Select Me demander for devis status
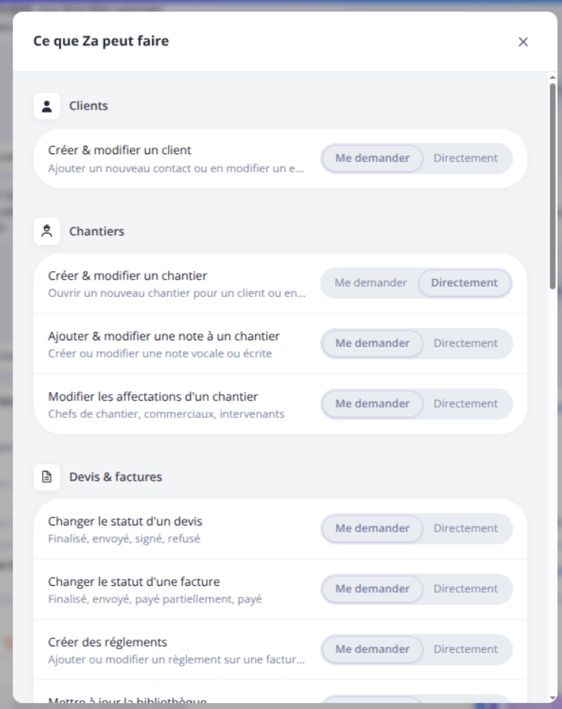Viewport: 562px width, 709px height. click(372, 528)
